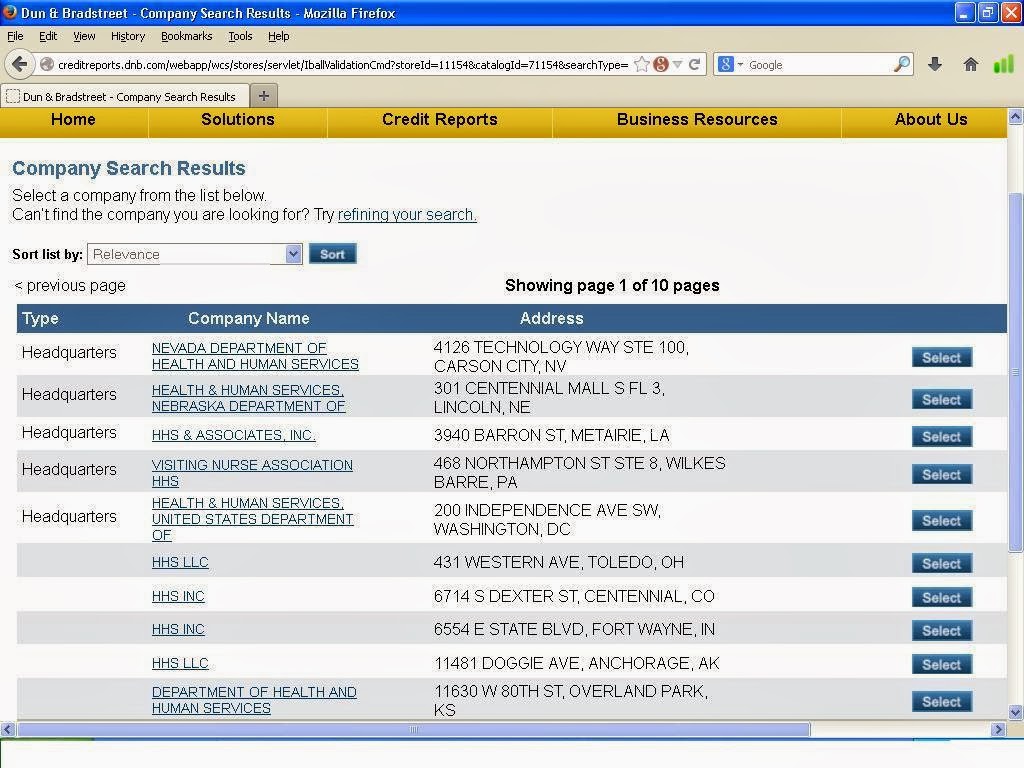This screenshot has width=1024, height=768.
Task: Open Department of Health Overland Park link
Action: pyautogui.click(x=254, y=699)
